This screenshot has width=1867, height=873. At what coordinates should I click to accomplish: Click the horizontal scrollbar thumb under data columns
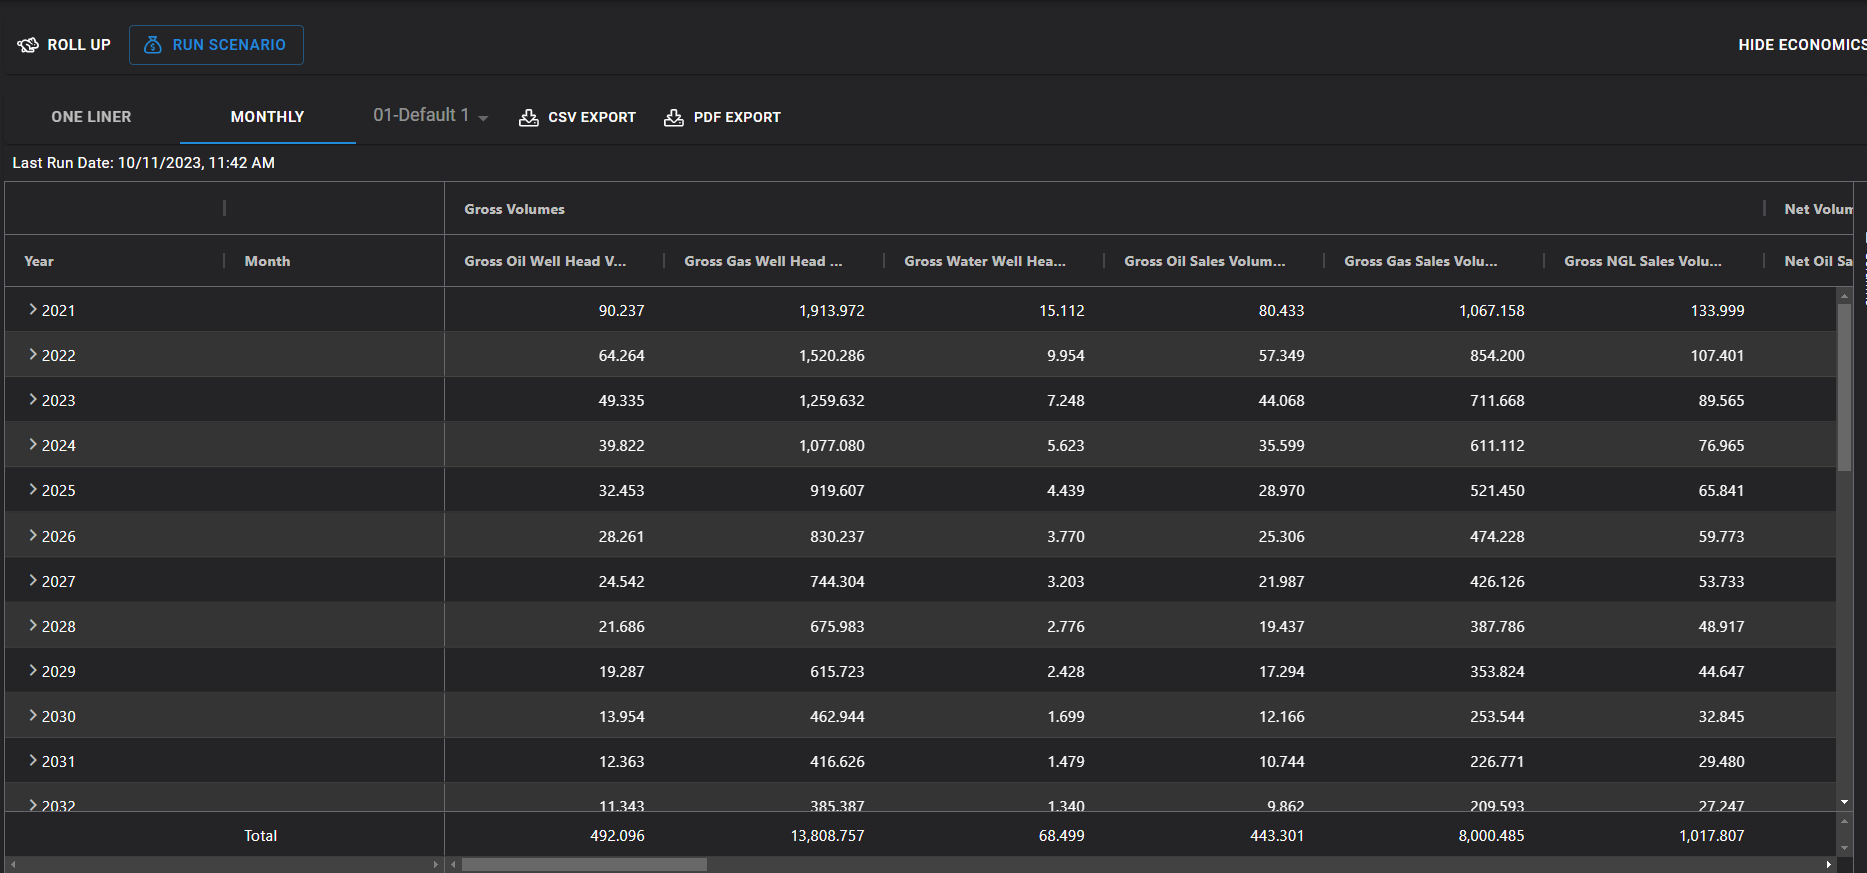point(584,865)
